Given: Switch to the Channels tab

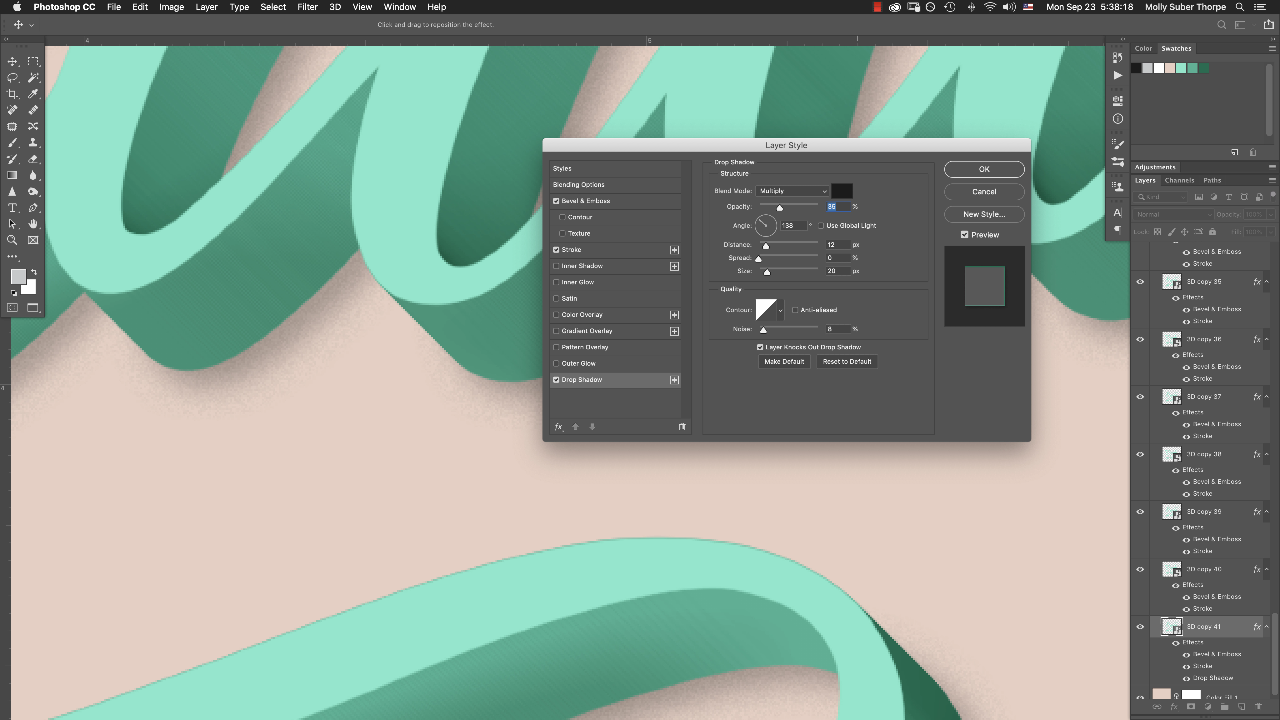Looking at the screenshot, I should coord(1179,181).
